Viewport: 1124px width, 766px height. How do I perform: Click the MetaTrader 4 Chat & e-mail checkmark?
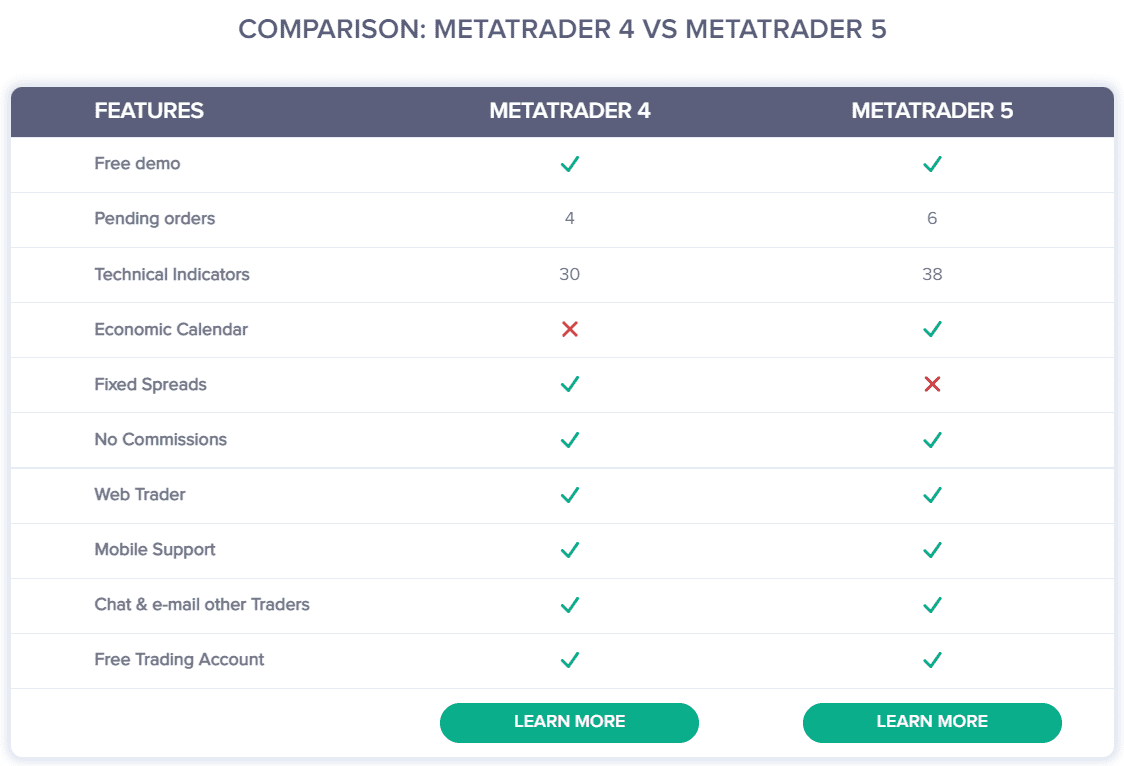[570, 605]
